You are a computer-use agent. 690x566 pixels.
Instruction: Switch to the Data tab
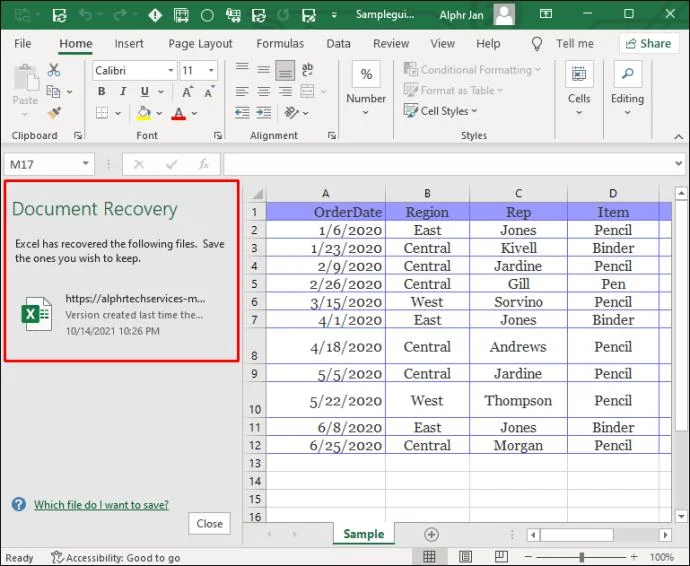pyautogui.click(x=338, y=44)
